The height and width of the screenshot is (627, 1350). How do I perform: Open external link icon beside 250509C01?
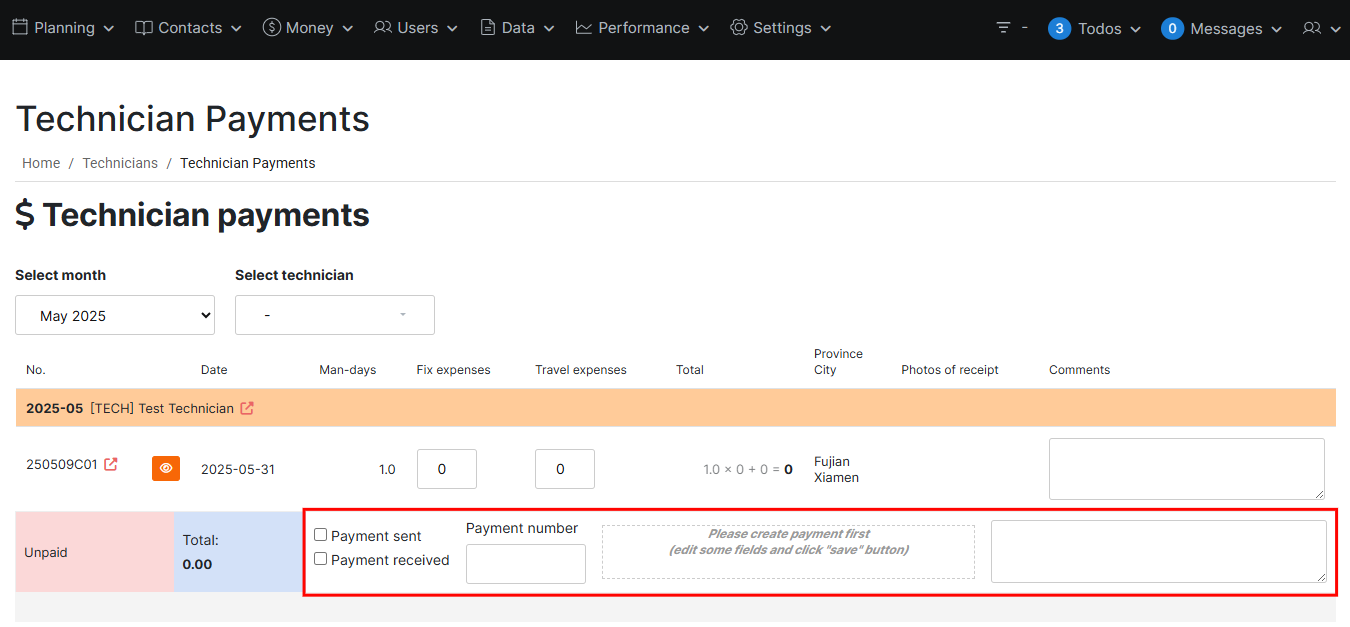point(111,464)
